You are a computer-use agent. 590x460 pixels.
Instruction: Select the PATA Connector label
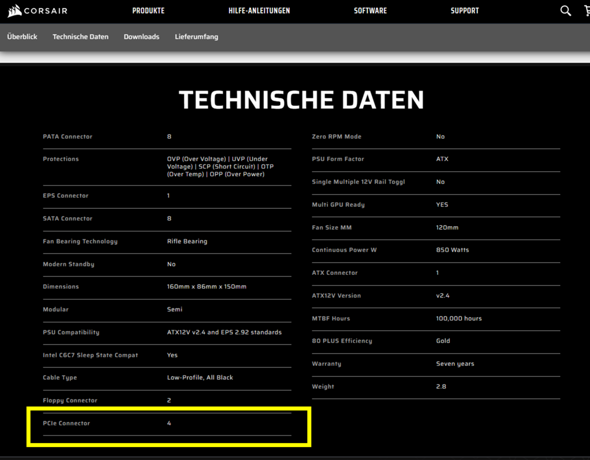click(67, 137)
